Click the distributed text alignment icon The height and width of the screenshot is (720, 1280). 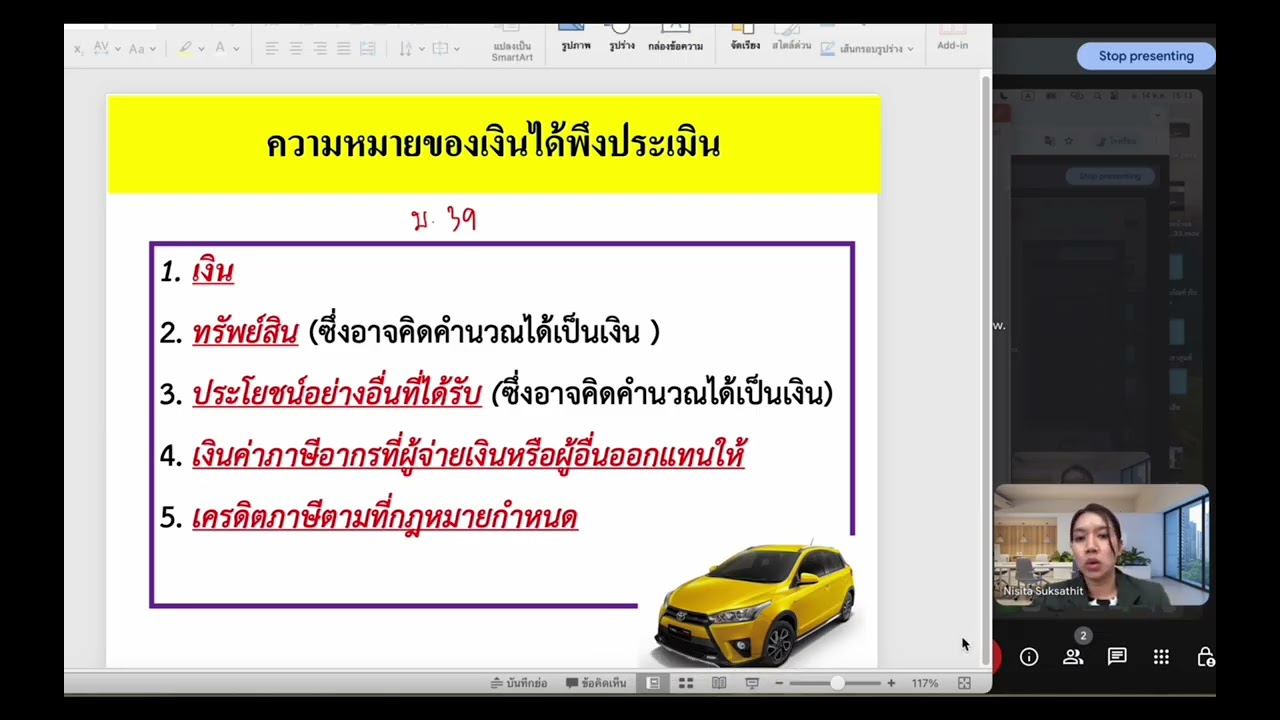tap(368, 48)
